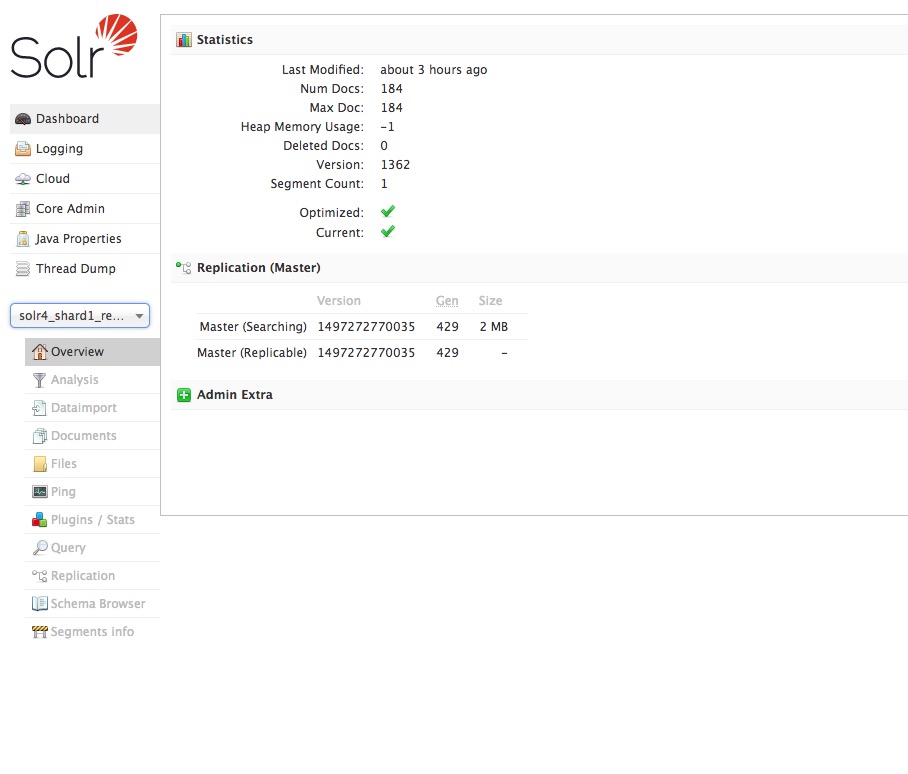Click the Num Docs value 184
The height and width of the screenshot is (774, 908).
tap(391, 89)
